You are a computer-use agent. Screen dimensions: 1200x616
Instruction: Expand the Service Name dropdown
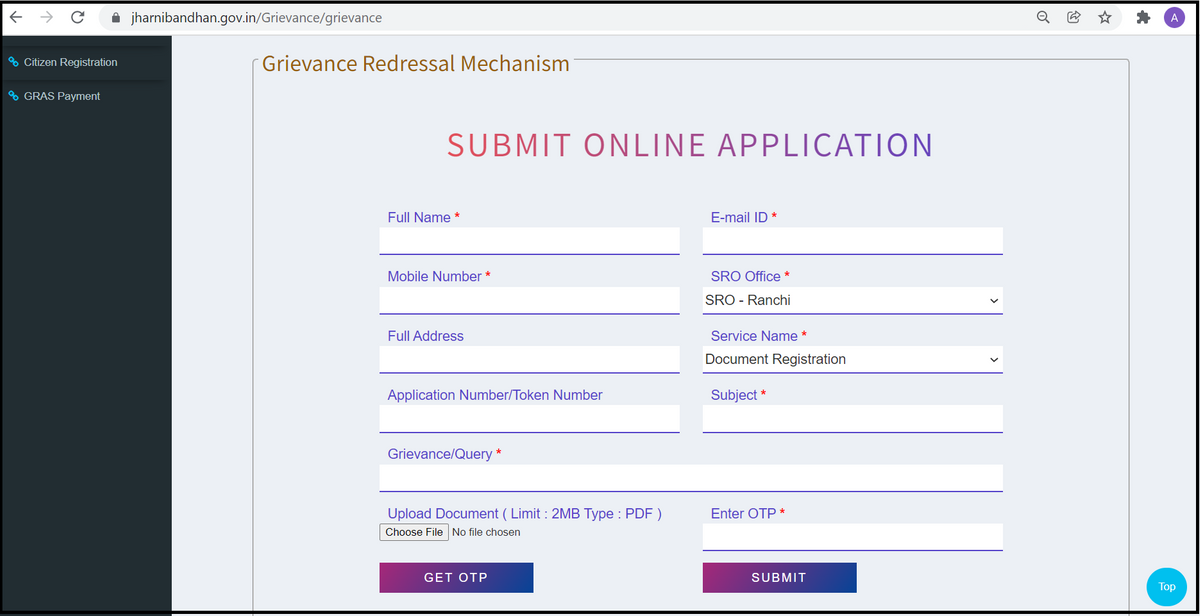(852, 359)
